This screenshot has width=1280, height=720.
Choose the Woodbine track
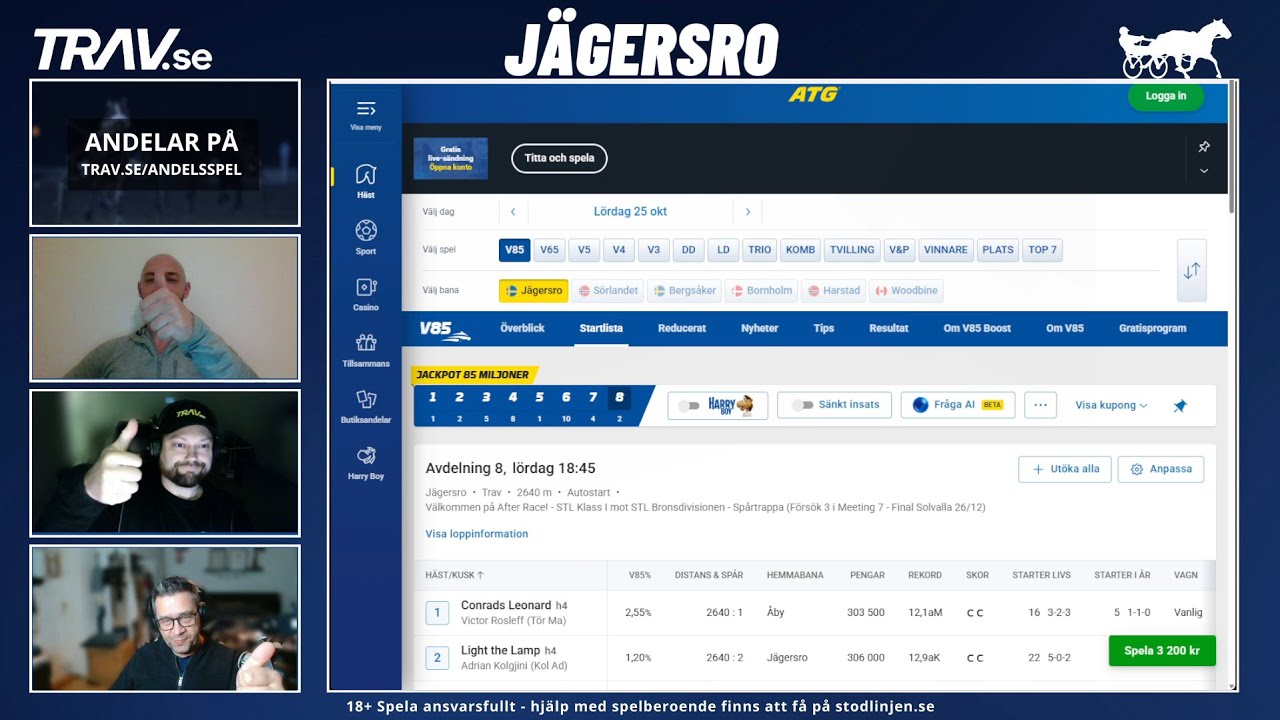click(907, 291)
